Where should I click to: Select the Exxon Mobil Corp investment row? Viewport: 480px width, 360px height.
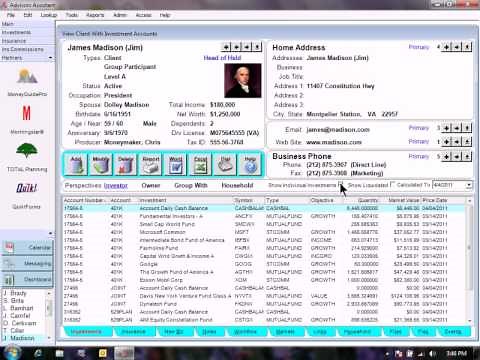[x=265, y=280]
